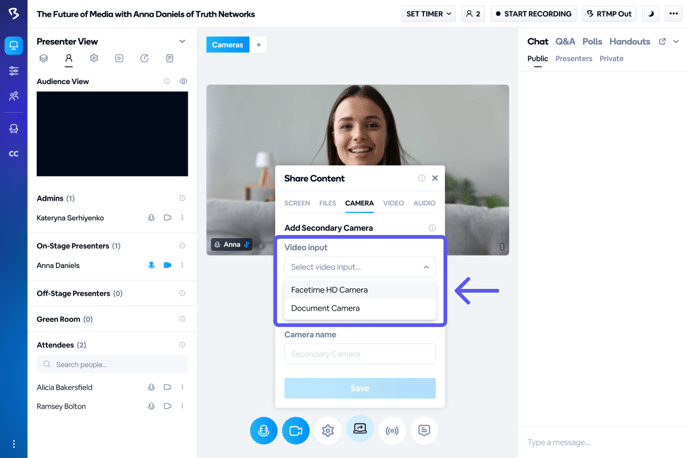Toggle Audience View eye visibility
This screenshot has height=458, width=688.
click(183, 81)
